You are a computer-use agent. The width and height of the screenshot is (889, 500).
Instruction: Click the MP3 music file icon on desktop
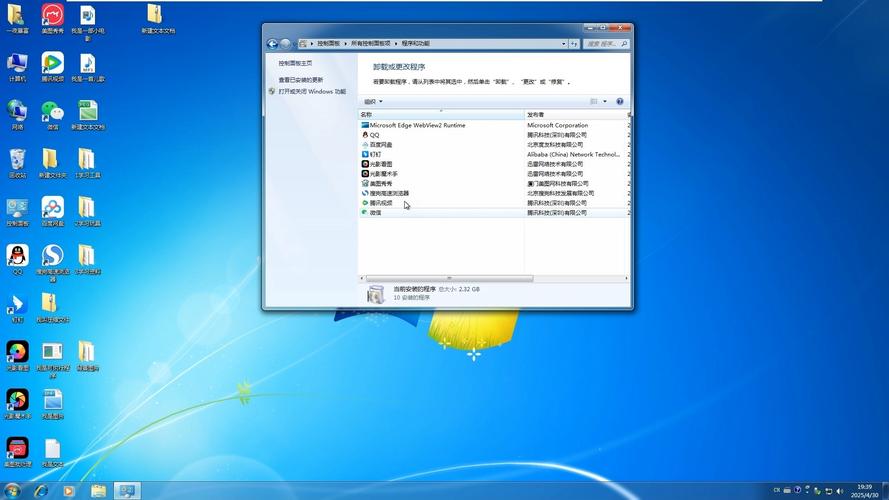(x=87, y=67)
